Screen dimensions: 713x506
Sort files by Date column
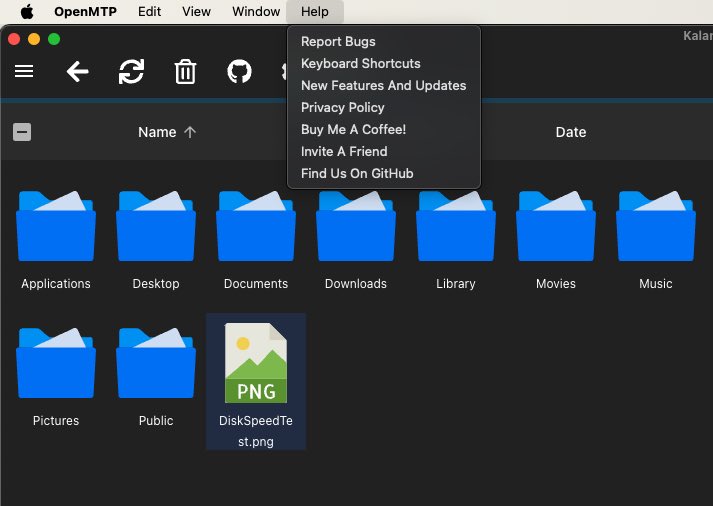[571, 132]
